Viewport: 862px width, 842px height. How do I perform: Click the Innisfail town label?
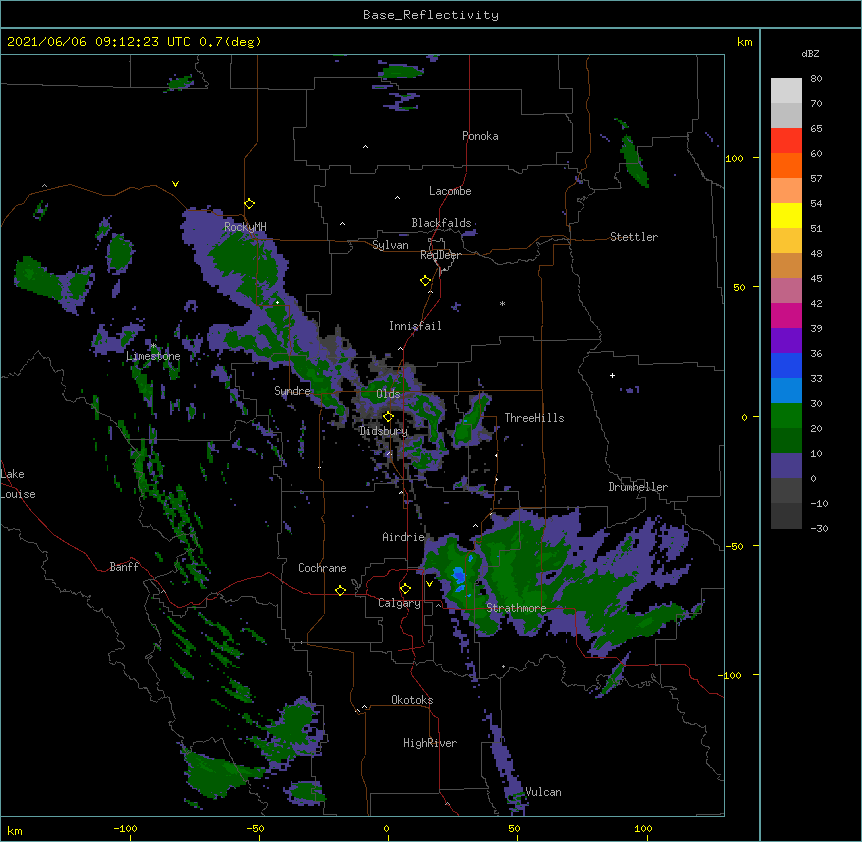415,326
